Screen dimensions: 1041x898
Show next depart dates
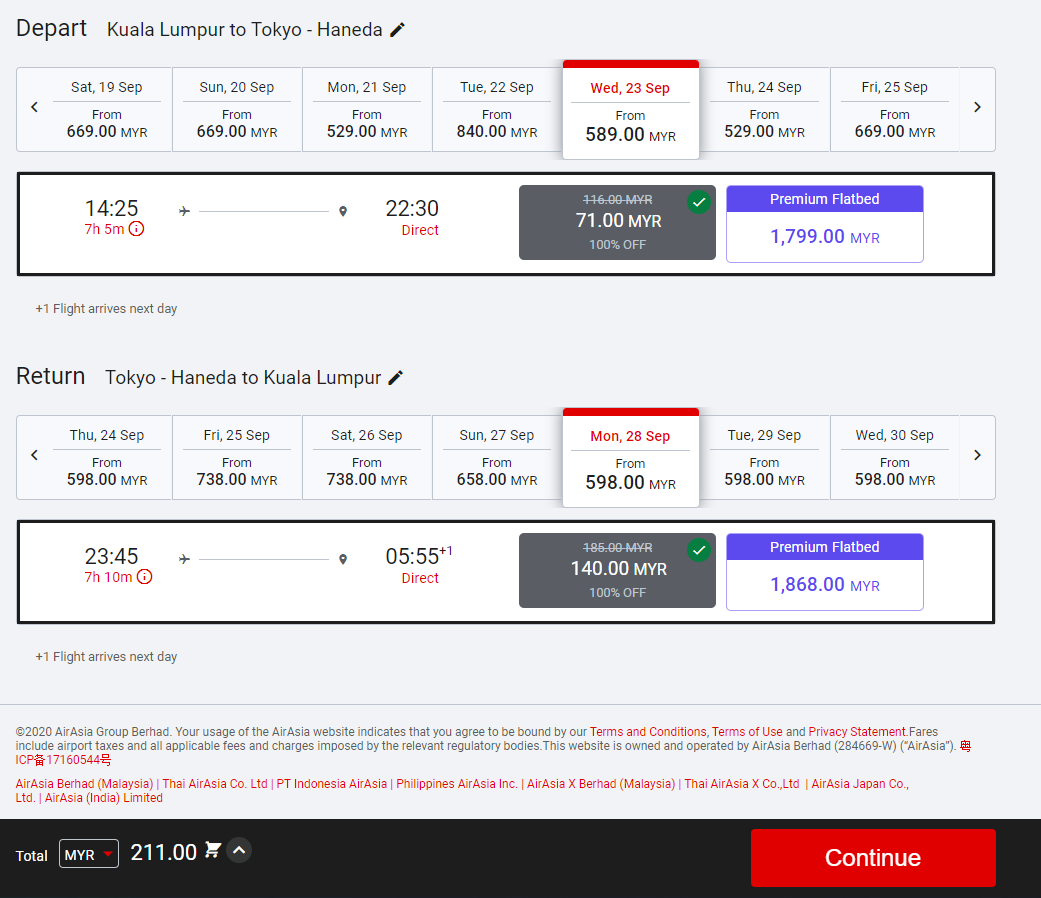click(977, 108)
